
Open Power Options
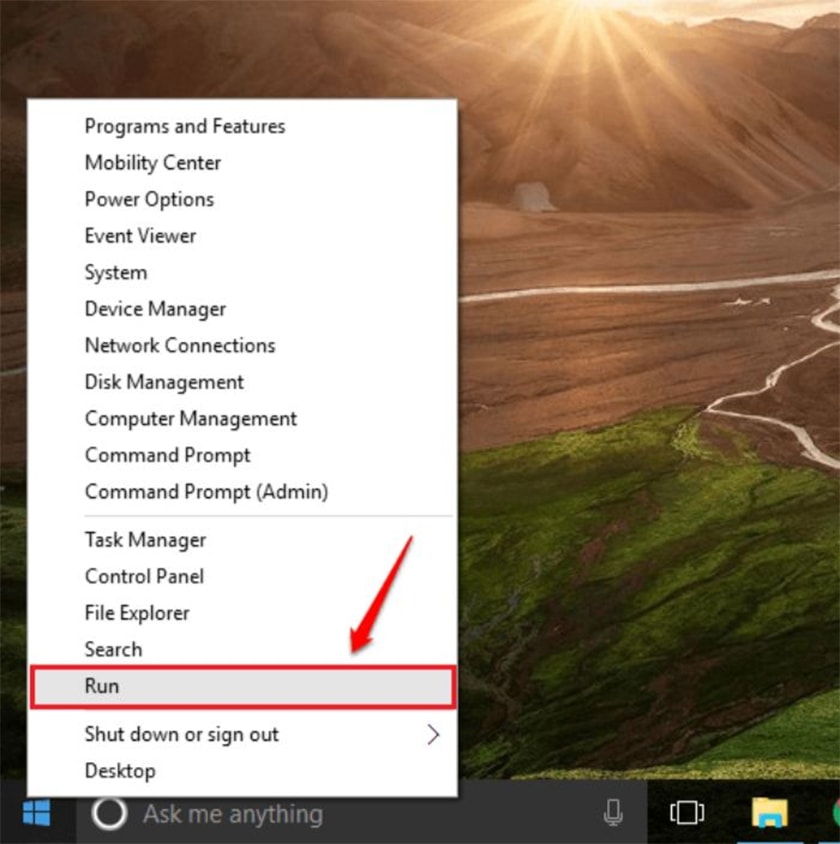click(x=149, y=199)
